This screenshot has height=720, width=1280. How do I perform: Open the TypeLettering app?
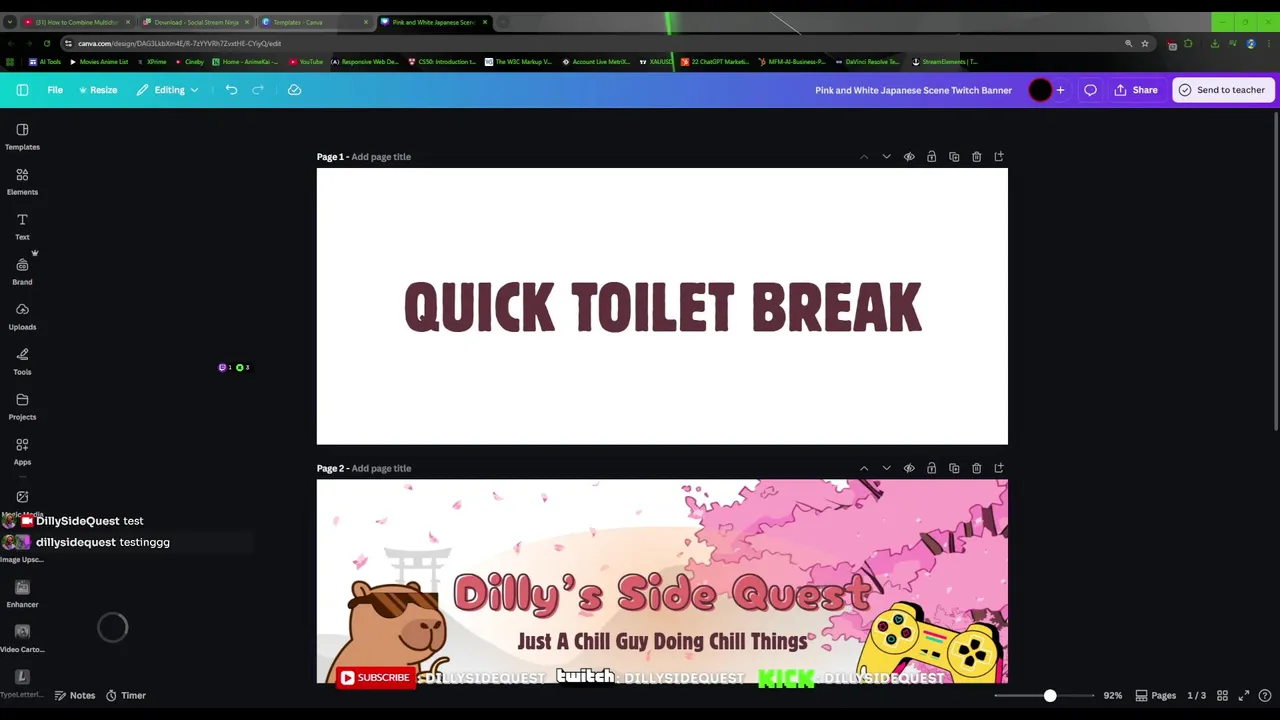pyautogui.click(x=22, y=683)
